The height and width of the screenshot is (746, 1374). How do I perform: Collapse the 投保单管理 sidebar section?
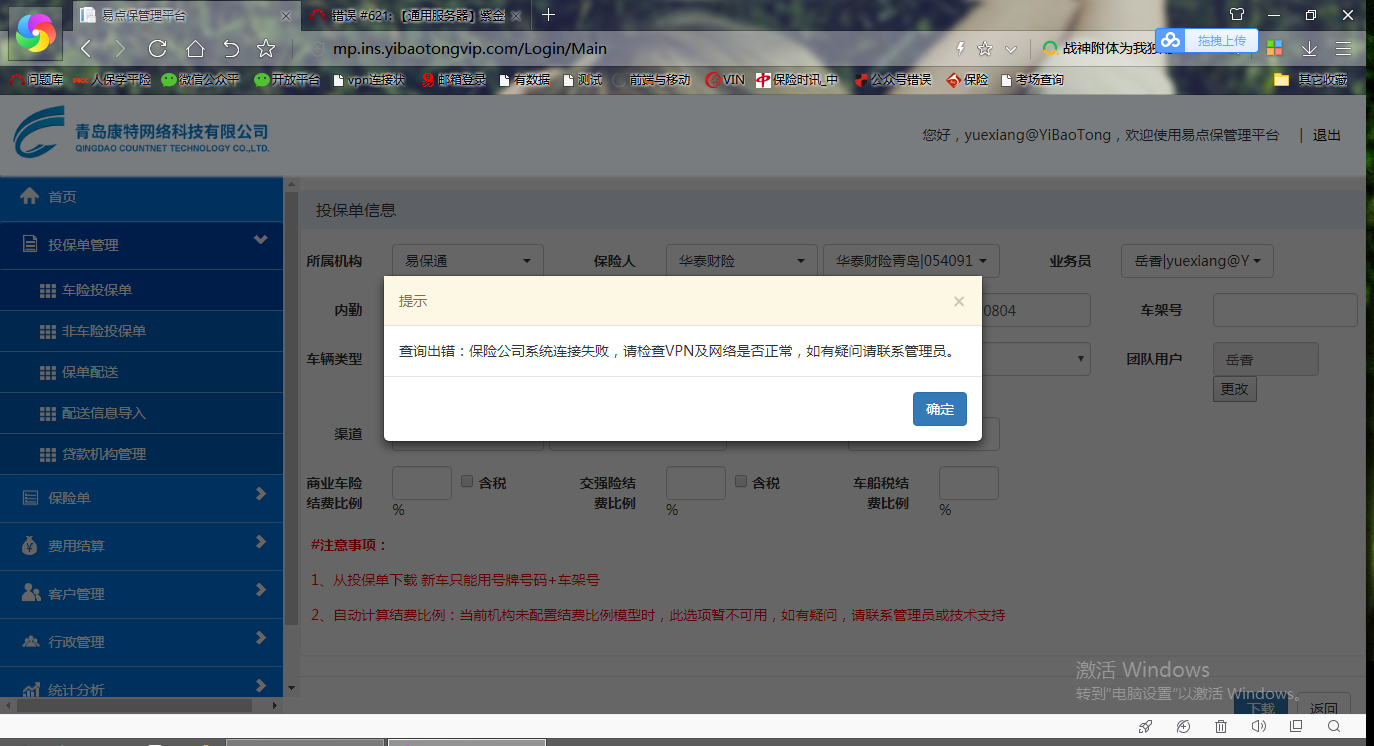point(142,245)
